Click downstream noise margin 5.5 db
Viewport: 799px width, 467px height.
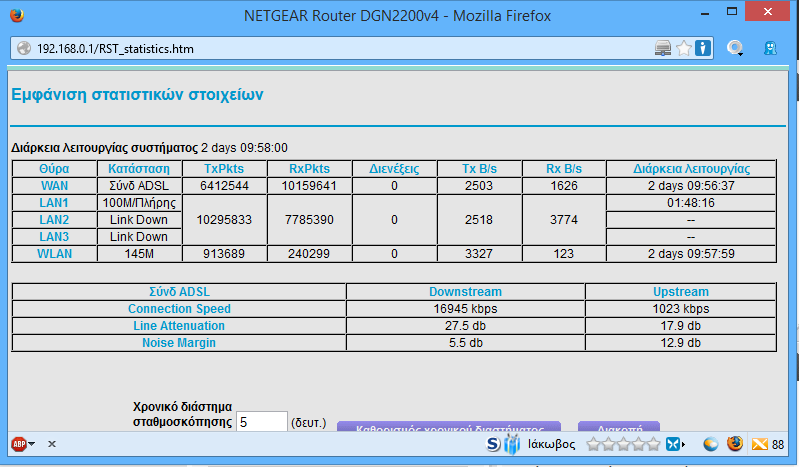pyautogui.click(x=465, y=343)
